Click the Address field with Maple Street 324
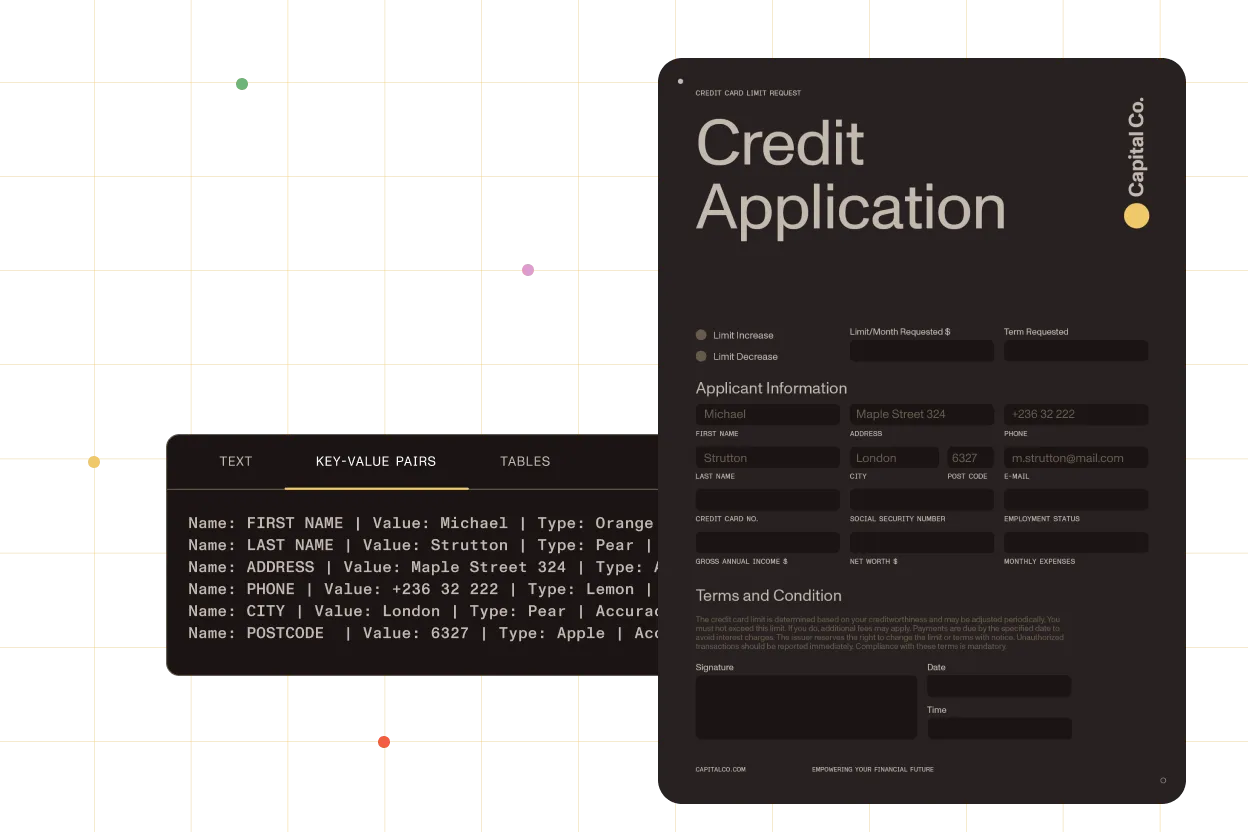The height and width of the screenshot is (832, 1248). [921, 414]
